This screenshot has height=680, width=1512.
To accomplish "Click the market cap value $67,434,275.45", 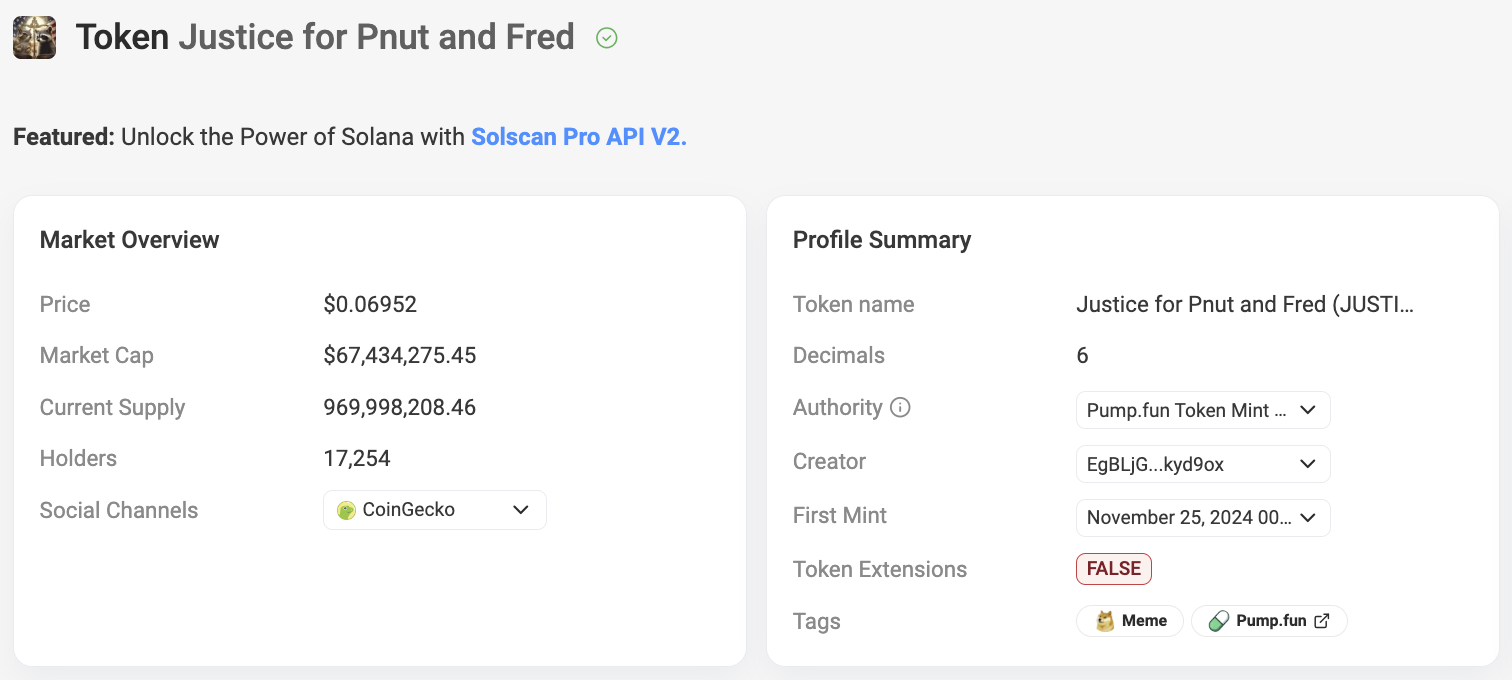I will click(x=400, y=356).
